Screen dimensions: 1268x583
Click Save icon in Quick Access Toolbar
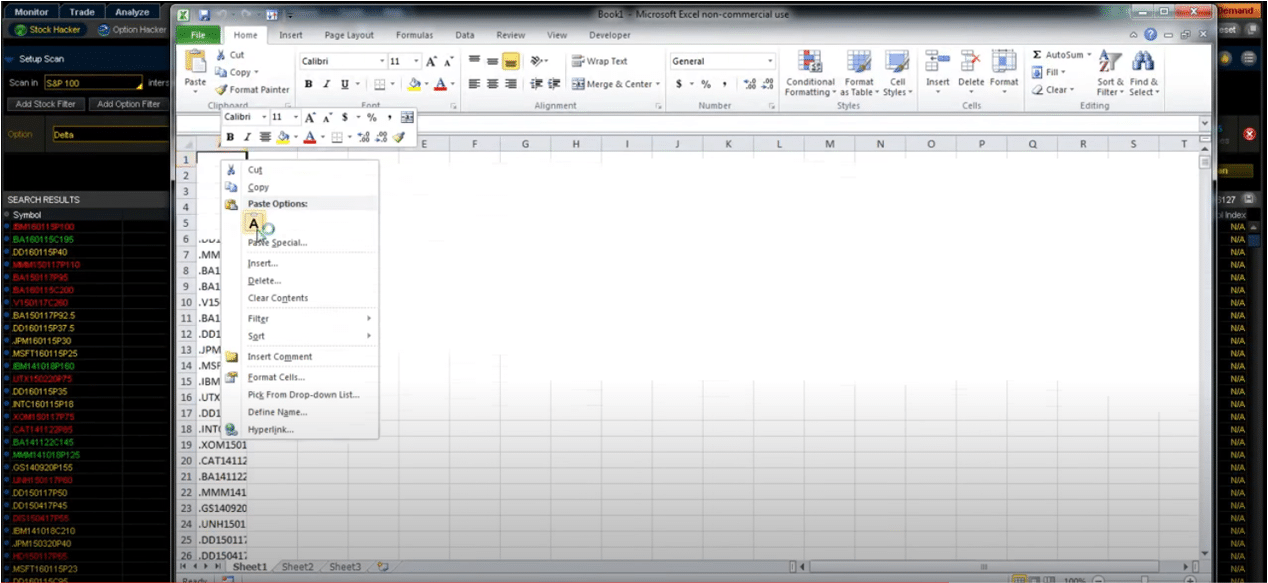coord(204,16)
